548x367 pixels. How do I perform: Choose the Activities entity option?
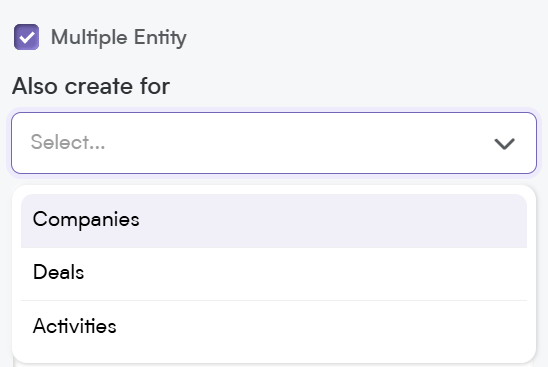click(x=274, y=327)
